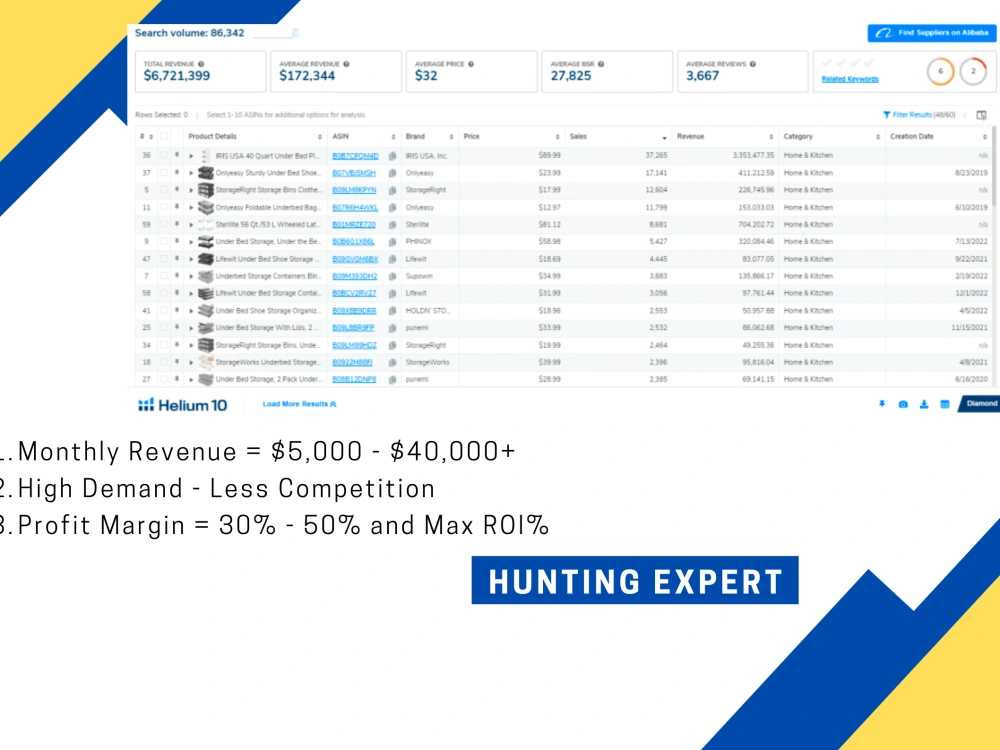Pin the IRIS USA 40 Quart product
This screenshot has width=1000, height=750.
point(177,155)
